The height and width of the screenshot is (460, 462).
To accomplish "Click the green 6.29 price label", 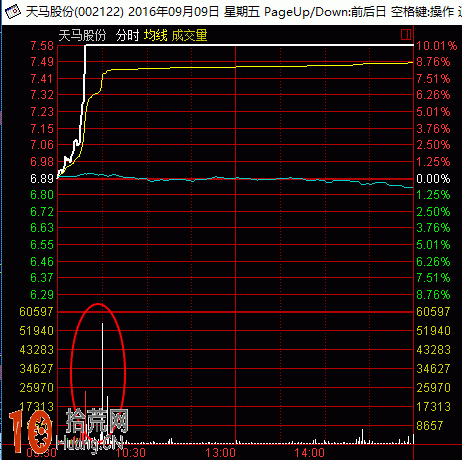I will tap(42, 295).
